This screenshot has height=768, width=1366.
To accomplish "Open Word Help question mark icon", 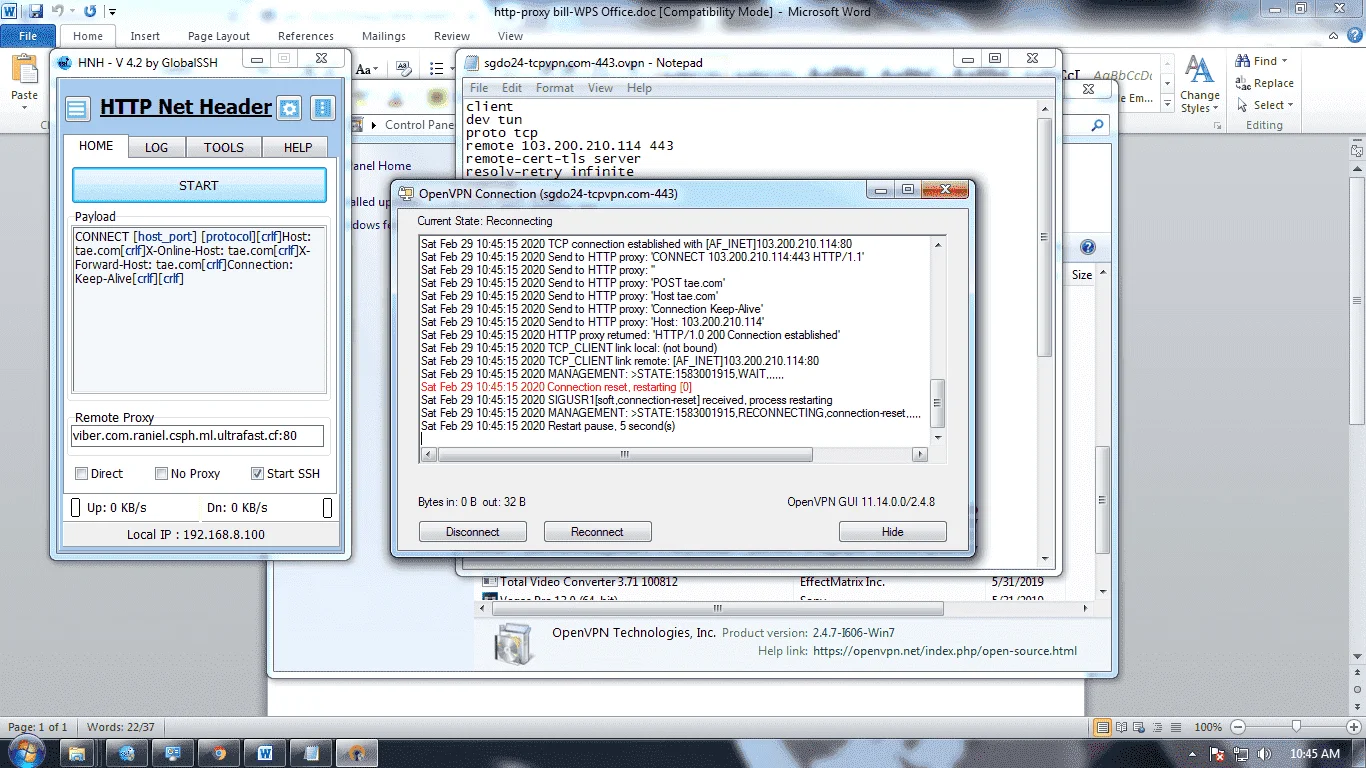I will (1355, 36).
